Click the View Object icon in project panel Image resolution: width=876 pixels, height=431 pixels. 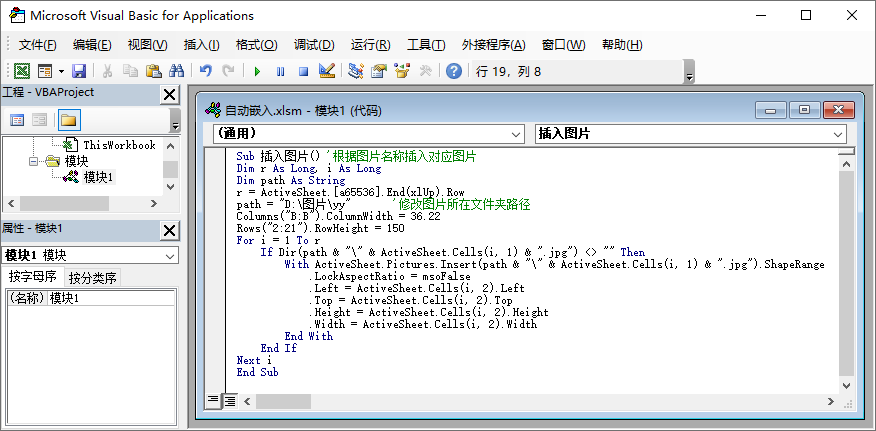tap(39, 120)
